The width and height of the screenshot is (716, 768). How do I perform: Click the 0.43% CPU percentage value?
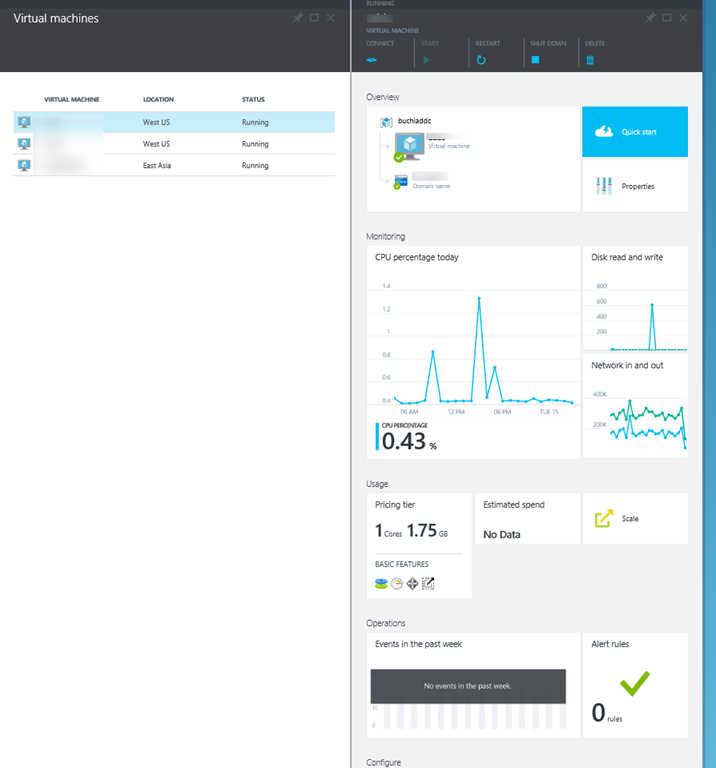click(409, 441)
